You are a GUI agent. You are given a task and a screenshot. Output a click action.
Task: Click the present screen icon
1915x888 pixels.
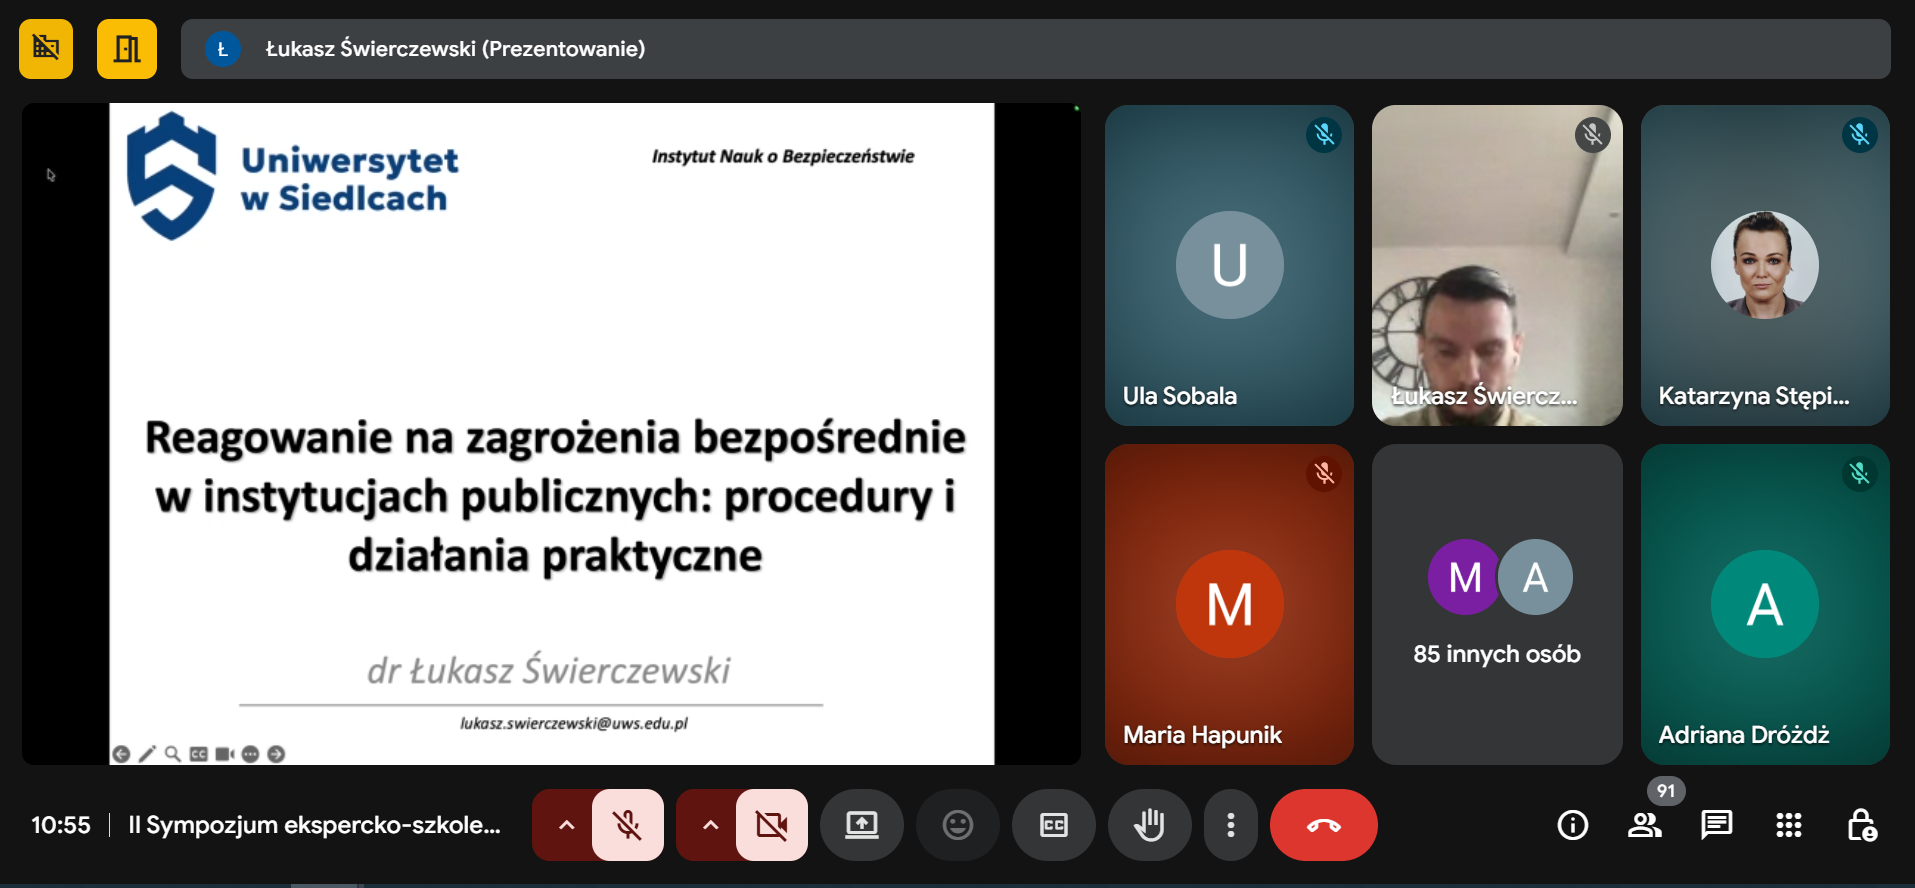point(861,825)
